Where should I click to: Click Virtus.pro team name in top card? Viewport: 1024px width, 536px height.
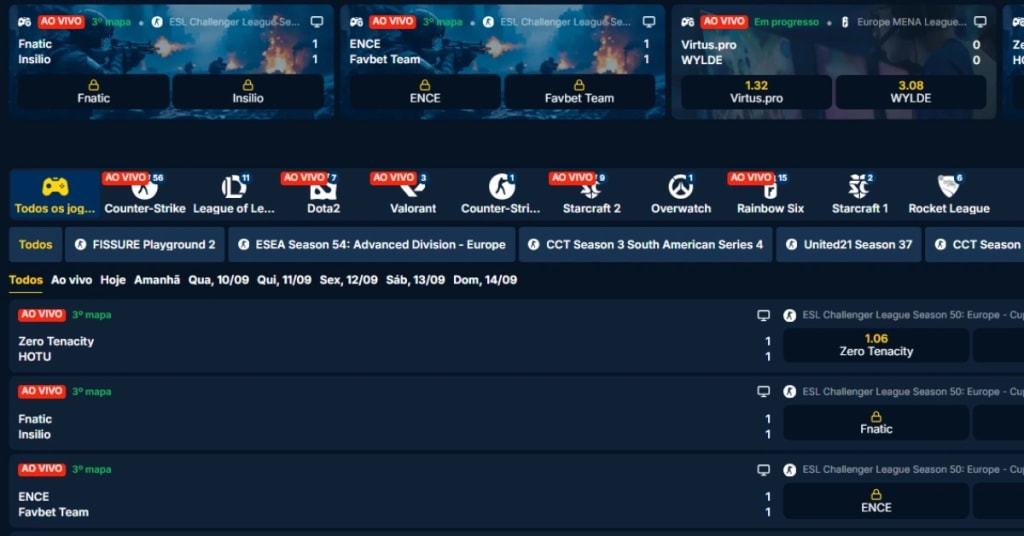[x=709, y=45]
